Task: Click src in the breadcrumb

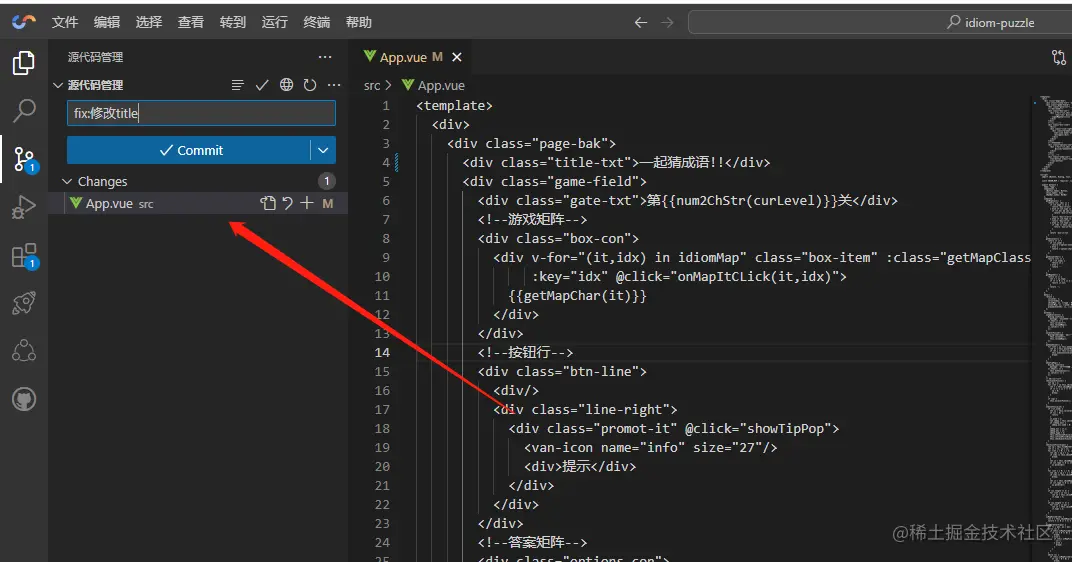Action: coord(372,85)
